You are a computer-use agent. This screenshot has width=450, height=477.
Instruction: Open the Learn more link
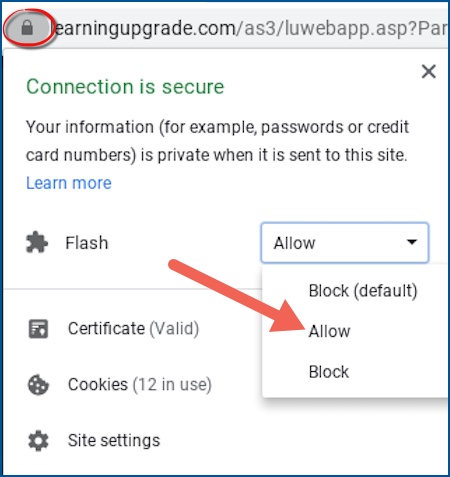coord(69,183)
